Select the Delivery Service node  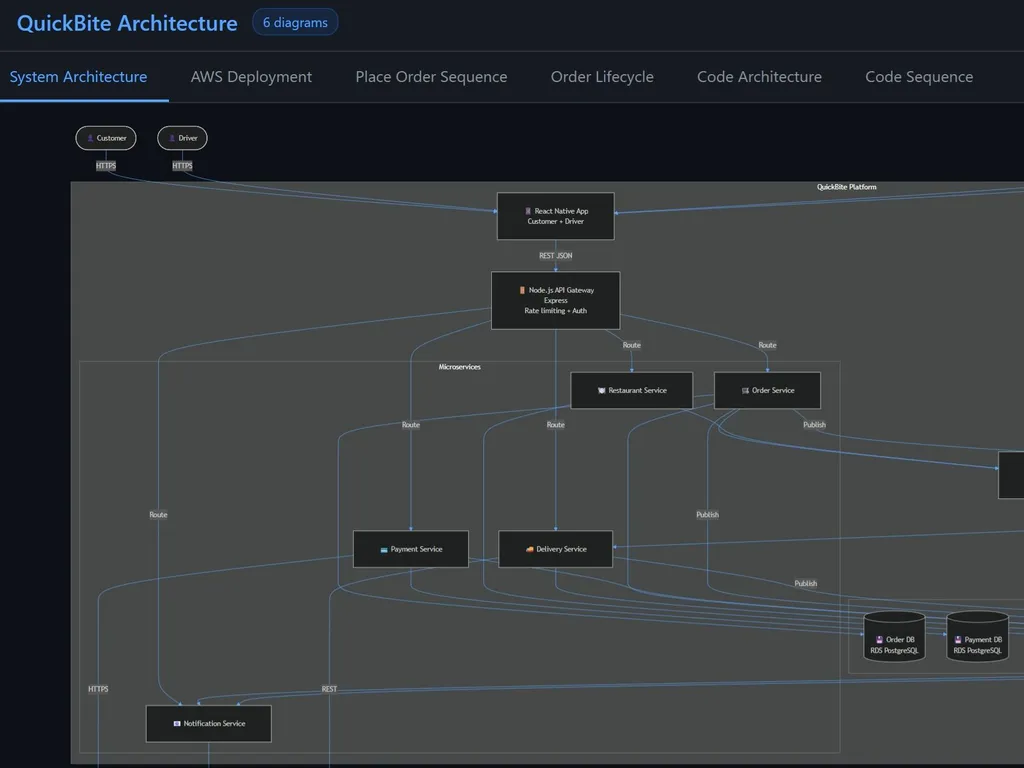coord(556,549)
